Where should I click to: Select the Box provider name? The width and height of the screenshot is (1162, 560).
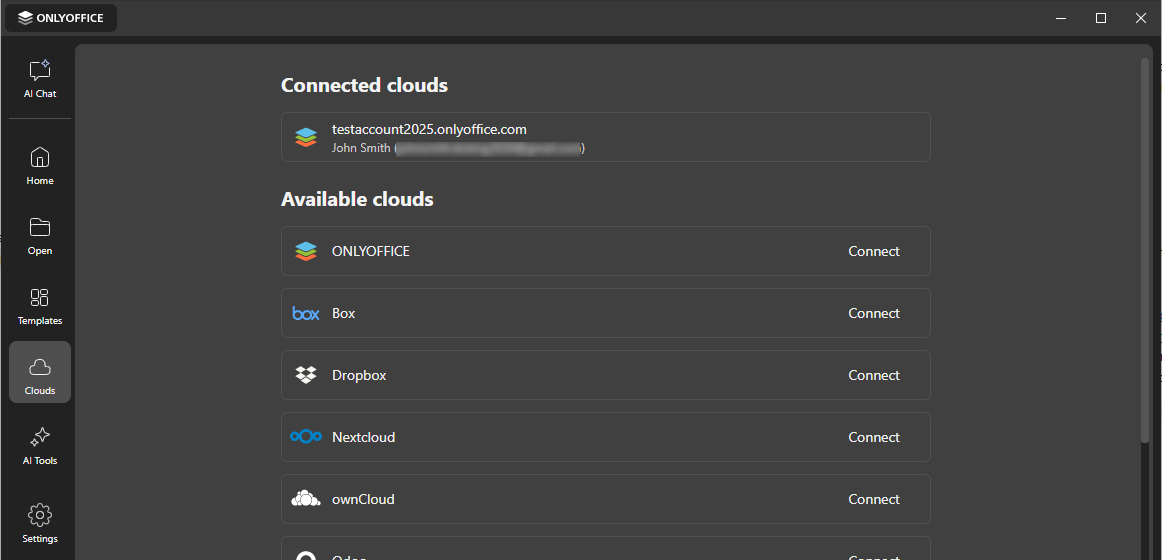(344, 313)
